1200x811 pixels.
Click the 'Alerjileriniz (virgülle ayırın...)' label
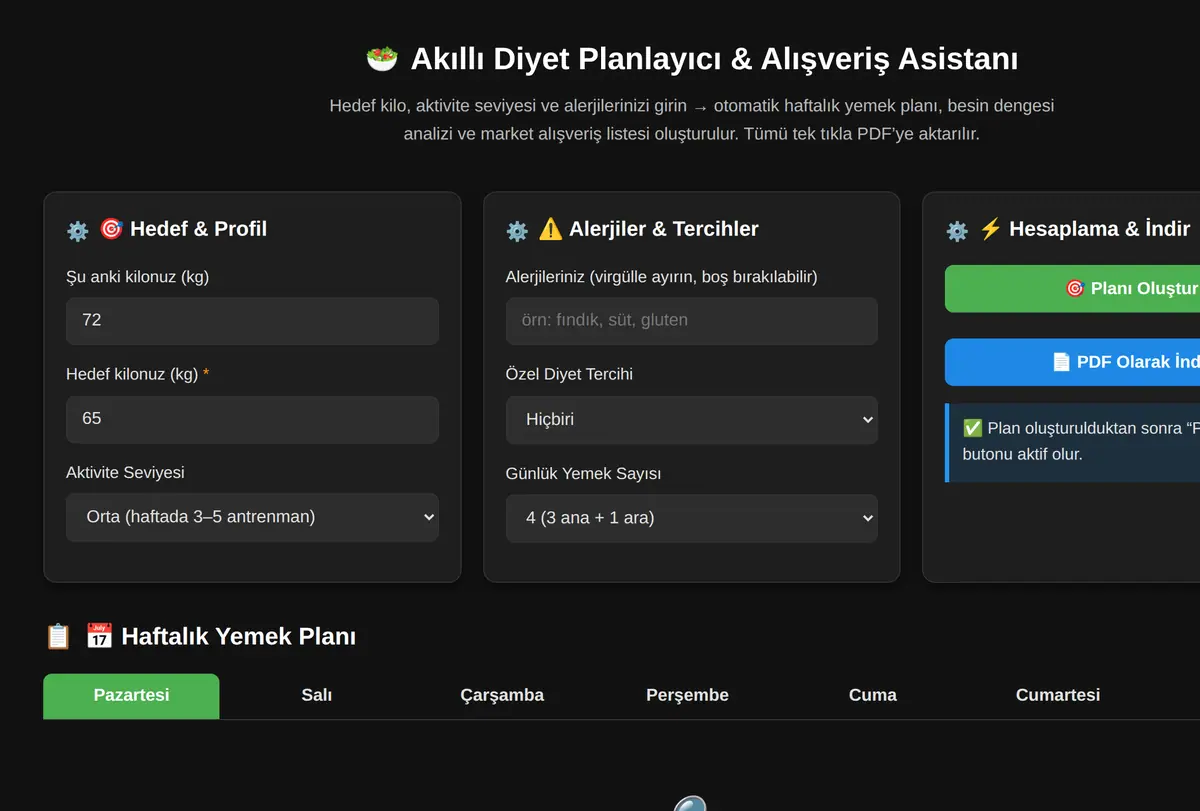point(662,277)
